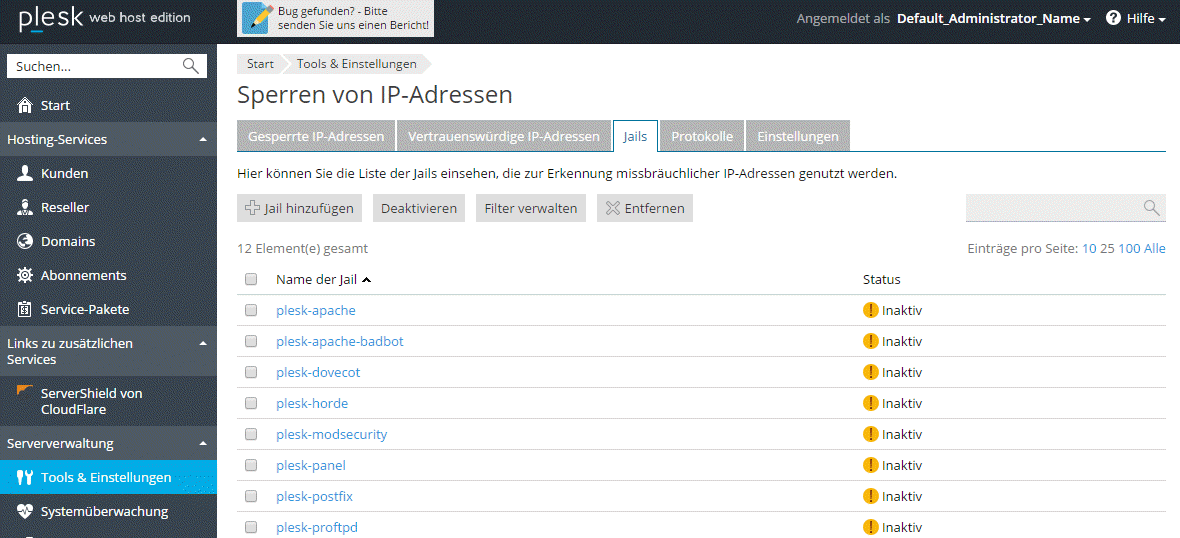
Task: Show Alle entries per page
Action: 1155,248
